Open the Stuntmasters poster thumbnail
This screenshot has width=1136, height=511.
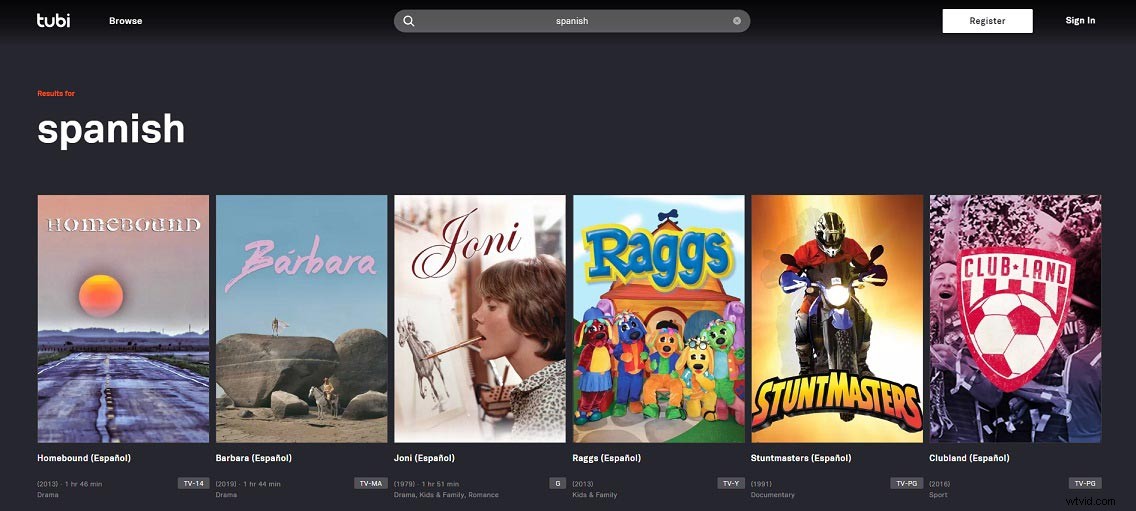click(x=837, y=318)
